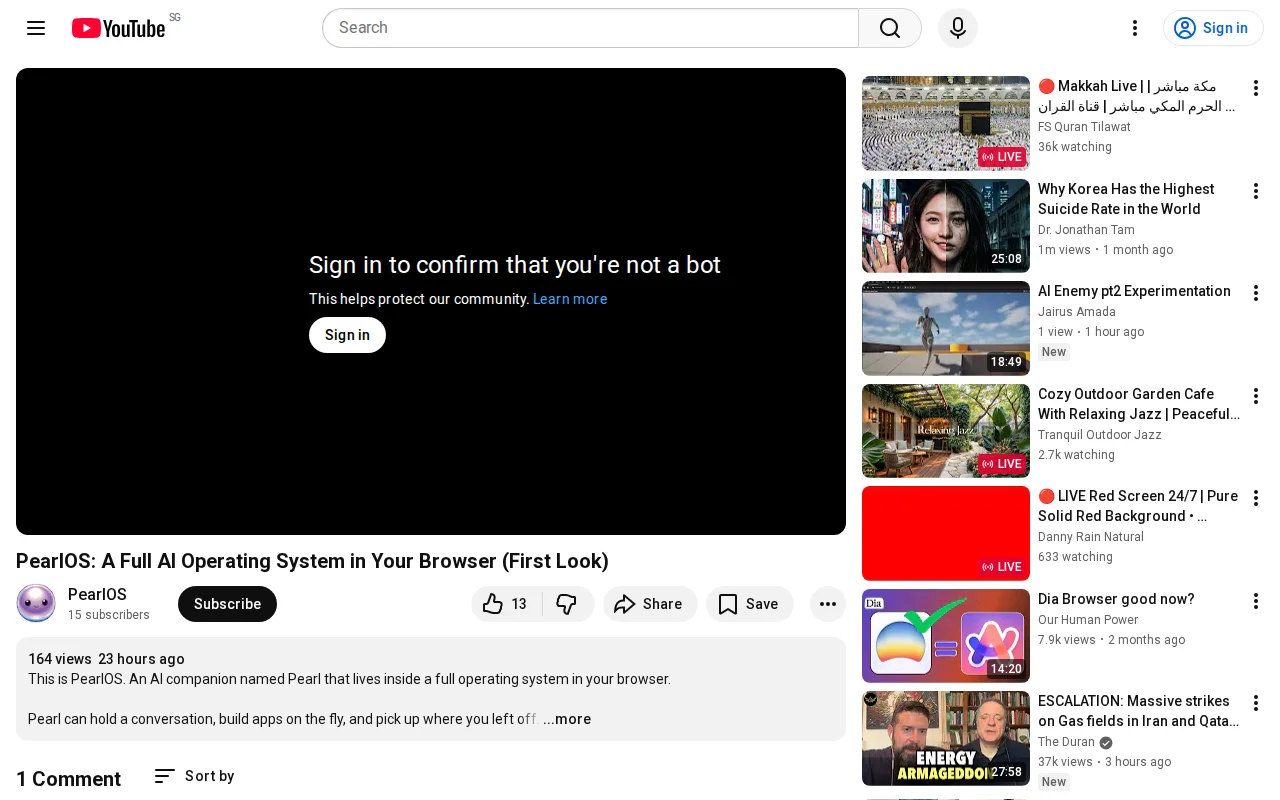Open options menu for Dia Browser video
Image resolution: width=1280 pixels, height=800 pixels.
(1256, 601)
